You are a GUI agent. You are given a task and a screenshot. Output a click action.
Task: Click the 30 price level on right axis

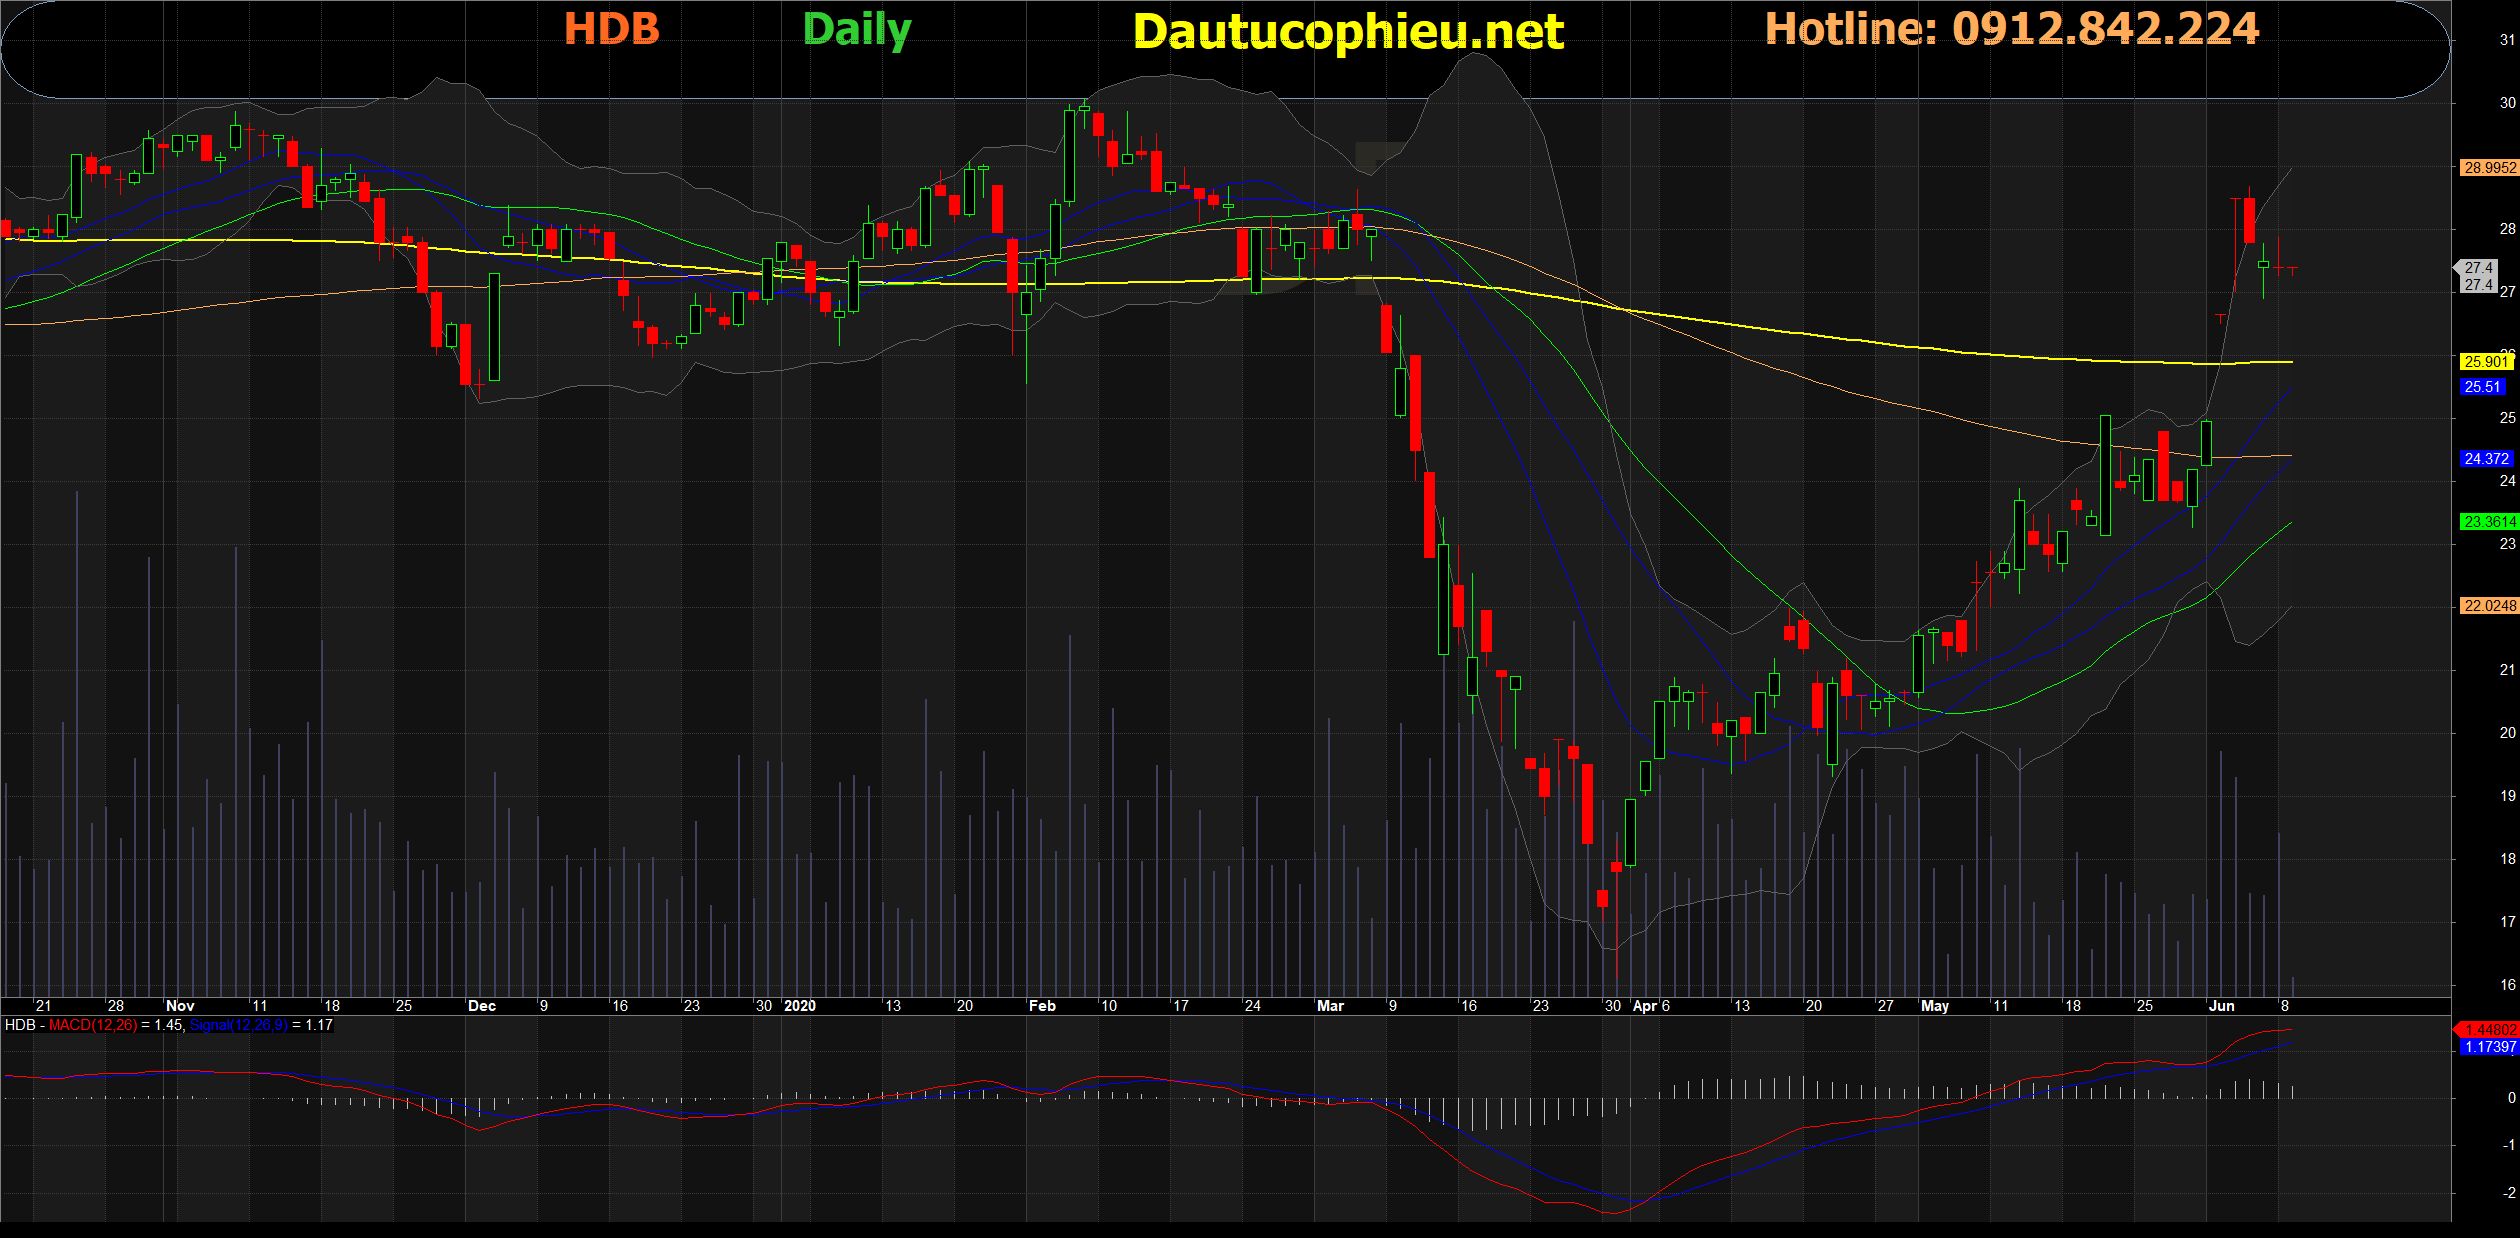click(x=2507, y=103)
